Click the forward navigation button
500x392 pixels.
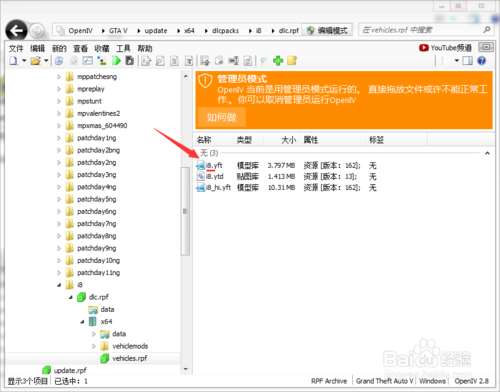37,32
